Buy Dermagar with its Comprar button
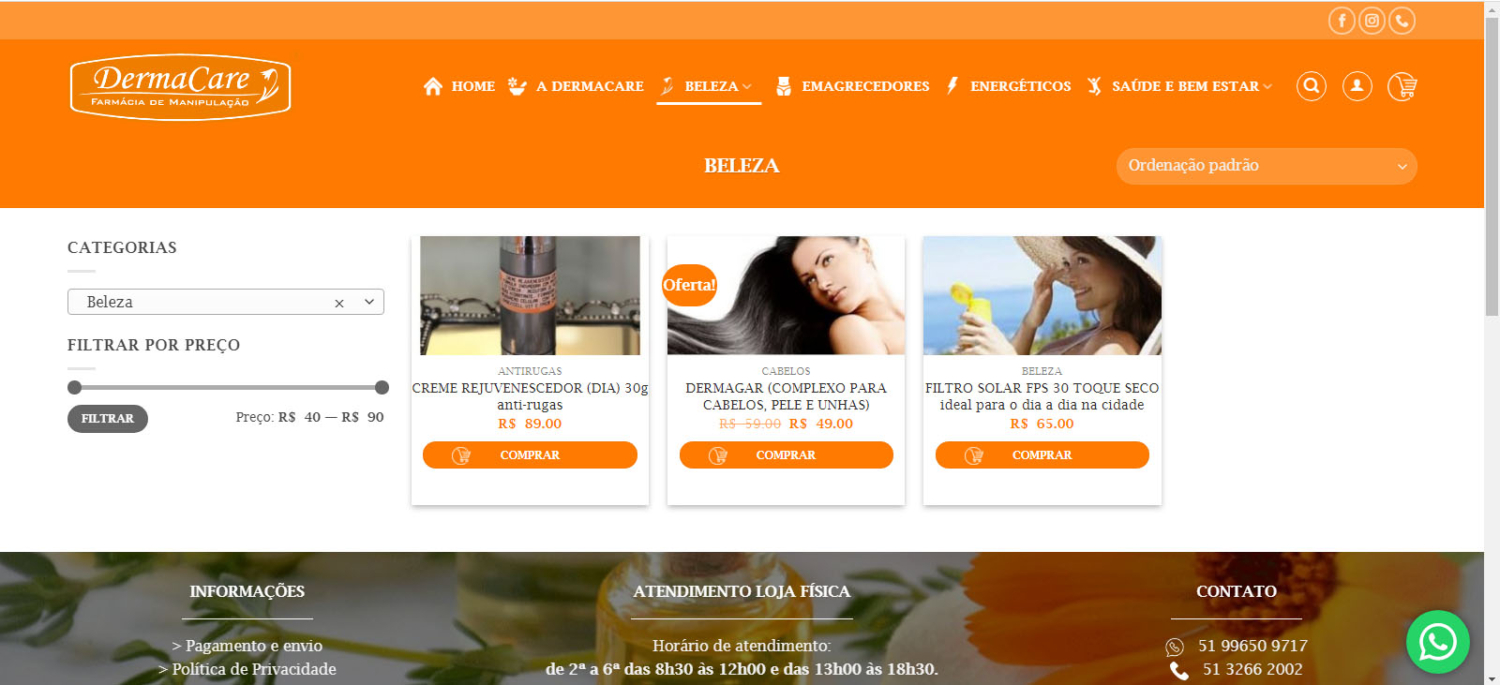This screenshot has width=1500, height=685. 786,455
